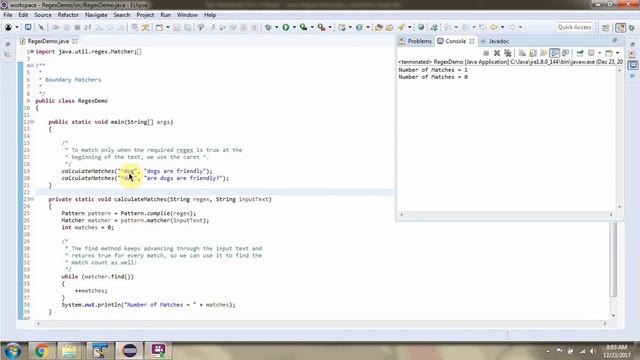Toggle Scroll Lock in Console toolbar
The width and height of the screenshot is (640, 360).
pyautogui.click(x=533, y=53)
